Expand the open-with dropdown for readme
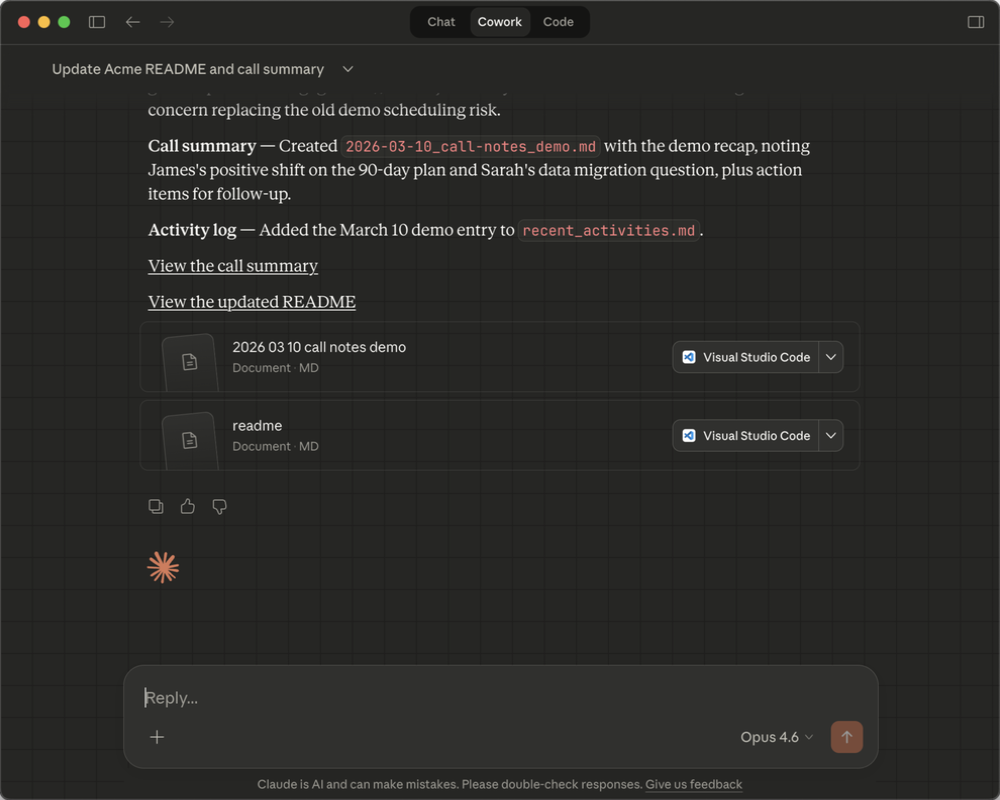Screen dimensions: 1000x800 coord(831,436)
